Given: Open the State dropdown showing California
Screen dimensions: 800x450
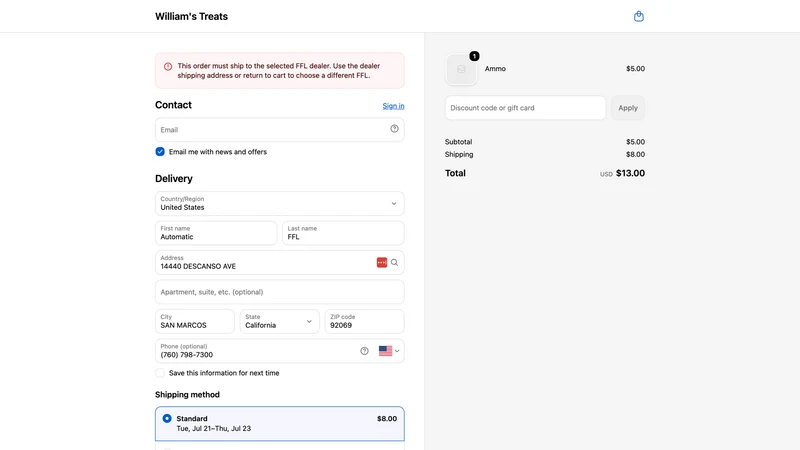Looking at the screenshot, I should pyautogui.click(x=280, y=321).
